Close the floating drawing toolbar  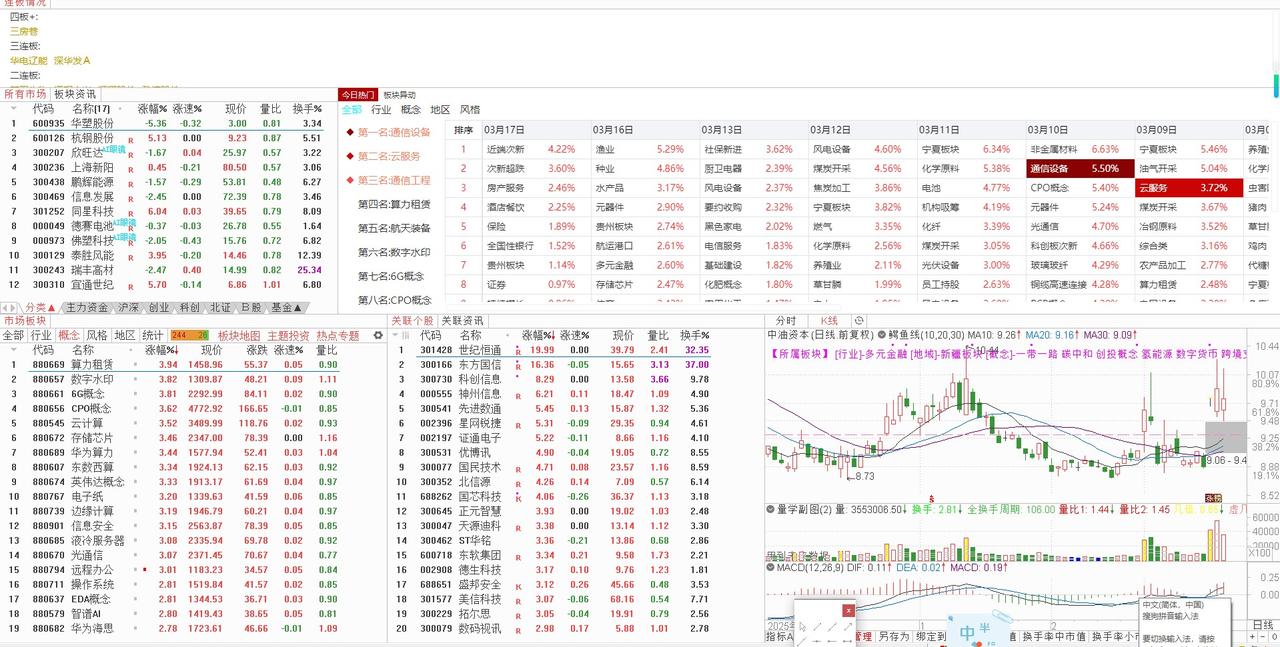pyautogui.click(x=849, y=611)
